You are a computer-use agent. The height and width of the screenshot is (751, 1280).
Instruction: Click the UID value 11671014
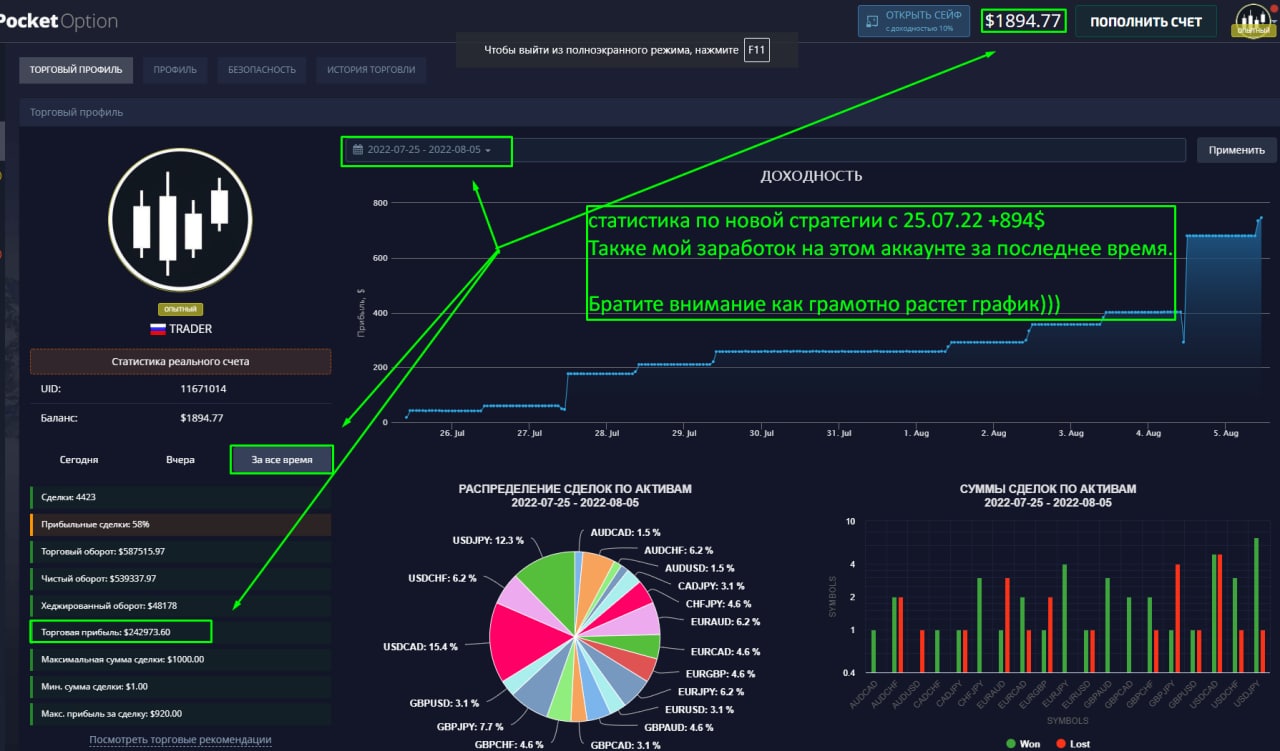click(202, 388)
